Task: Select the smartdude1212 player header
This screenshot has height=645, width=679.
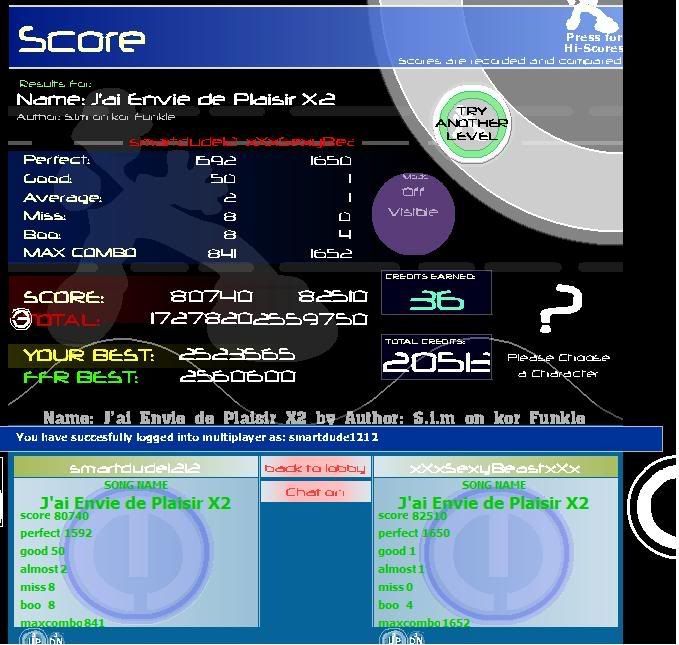Action: pyautogui.click(x=135, y=468)
